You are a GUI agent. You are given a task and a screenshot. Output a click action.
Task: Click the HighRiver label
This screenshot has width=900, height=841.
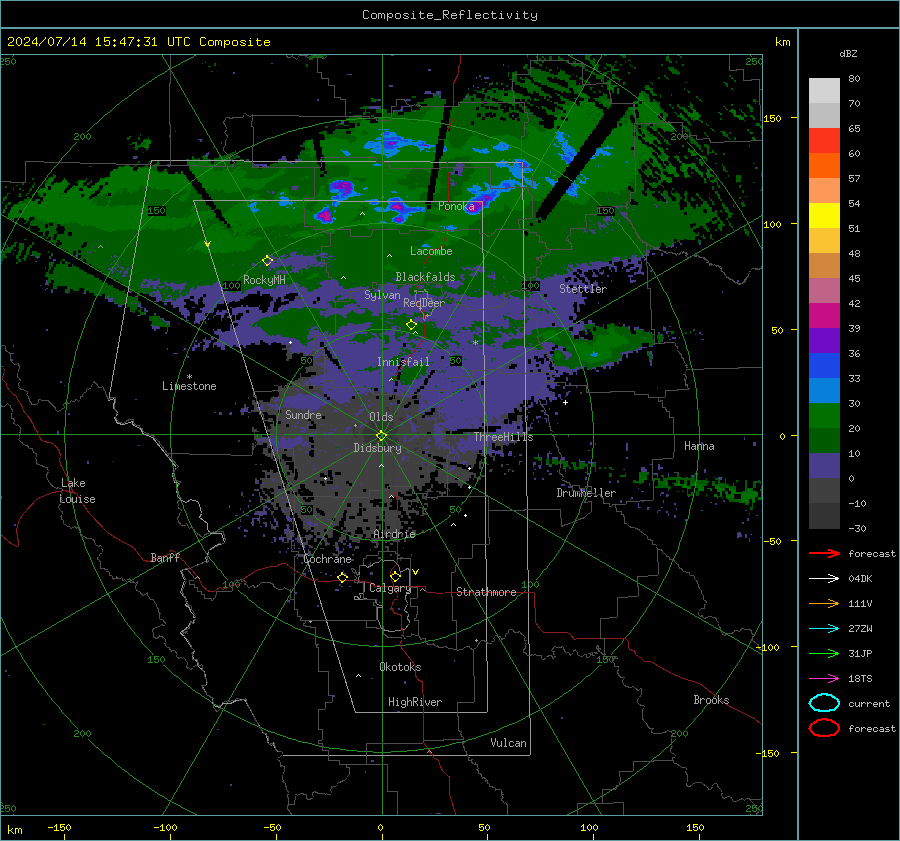click(415, 702)
